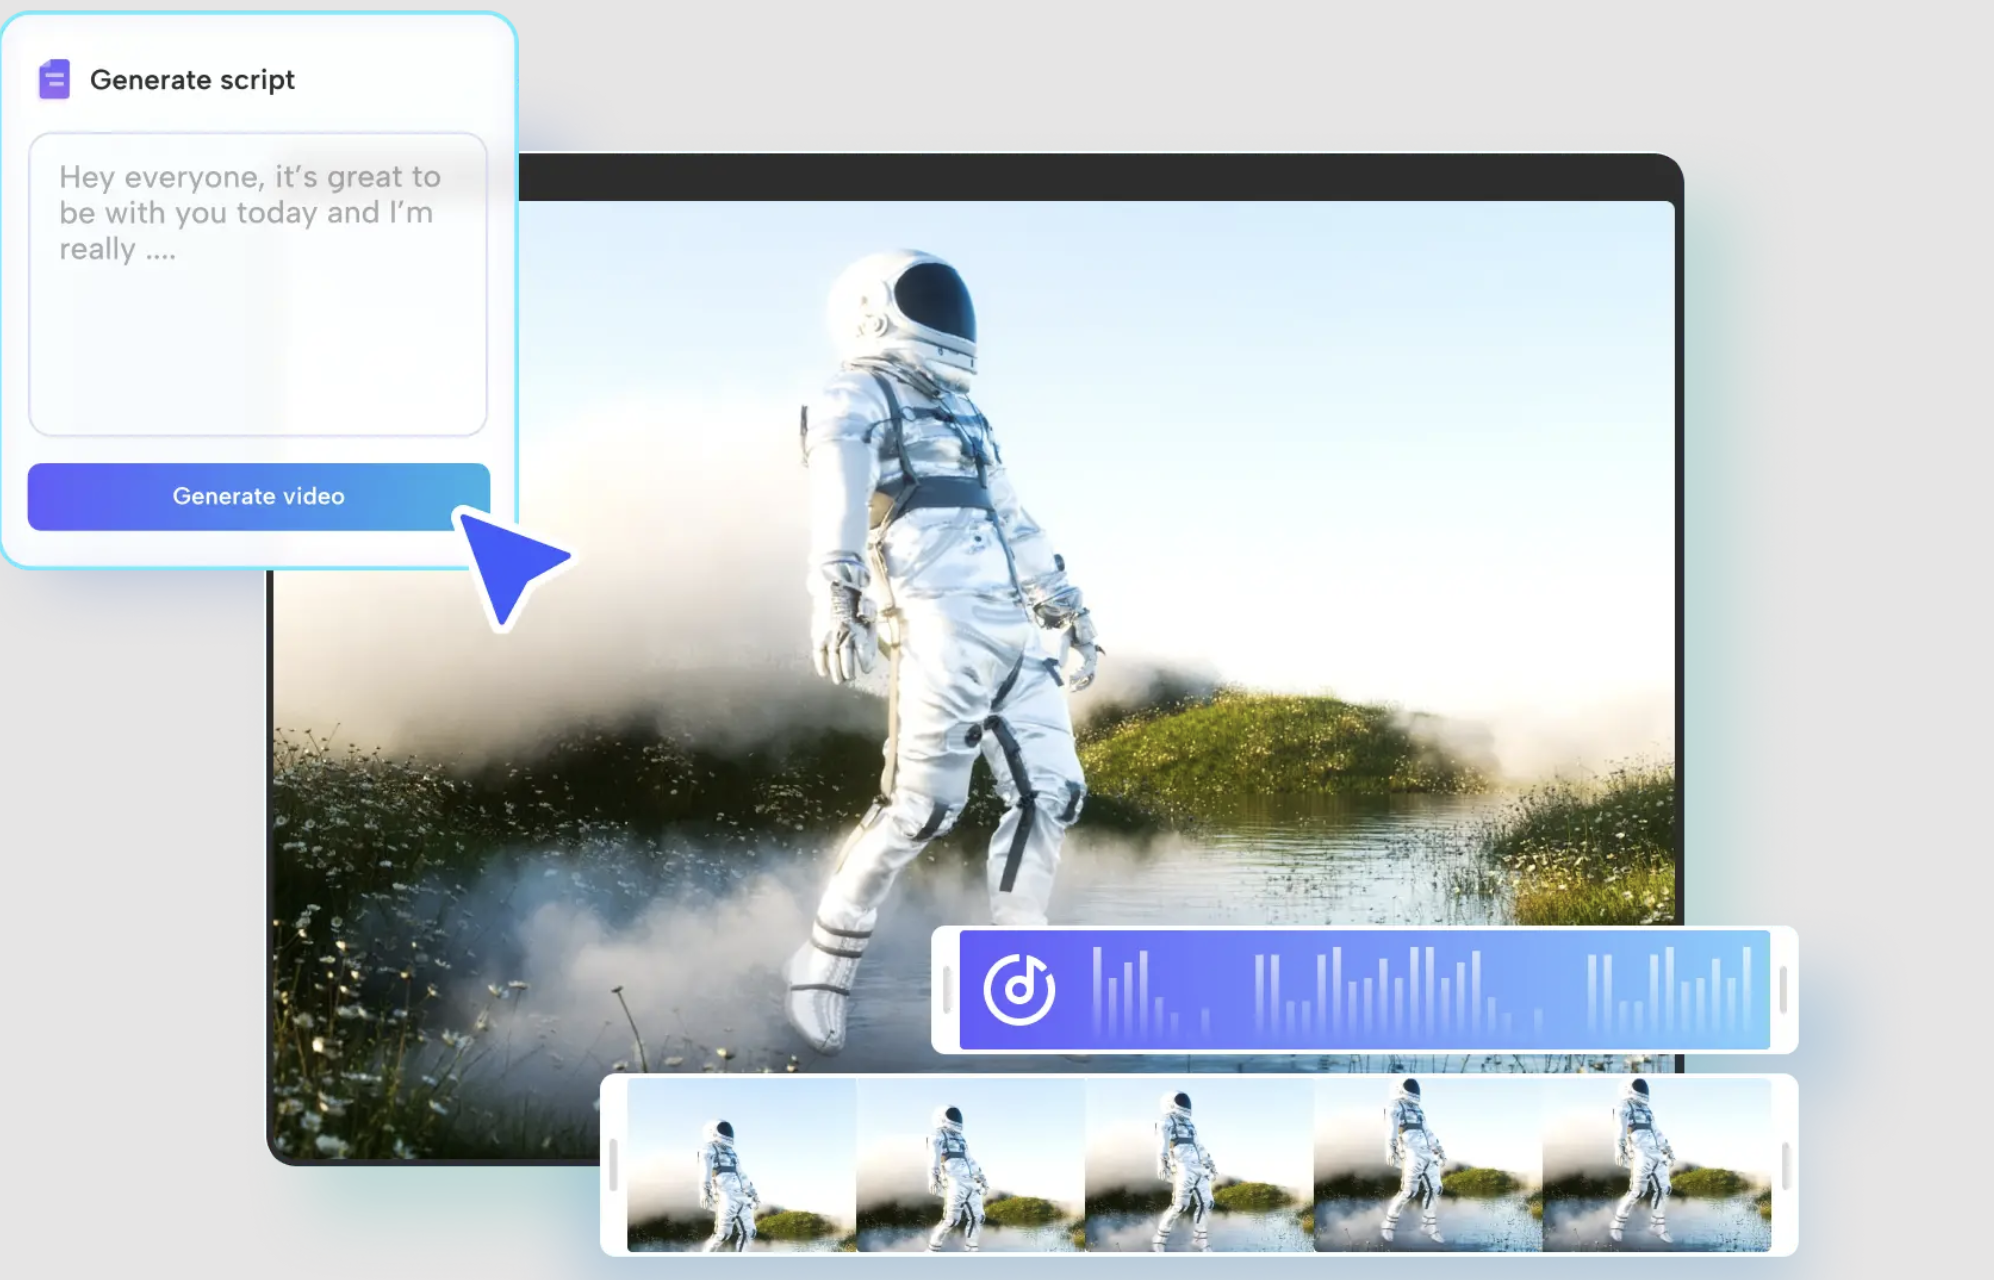Select the second astronaut thumbnail in filmstrip
Screen dimensions: 1994x1280
(x=970, y=1165)
